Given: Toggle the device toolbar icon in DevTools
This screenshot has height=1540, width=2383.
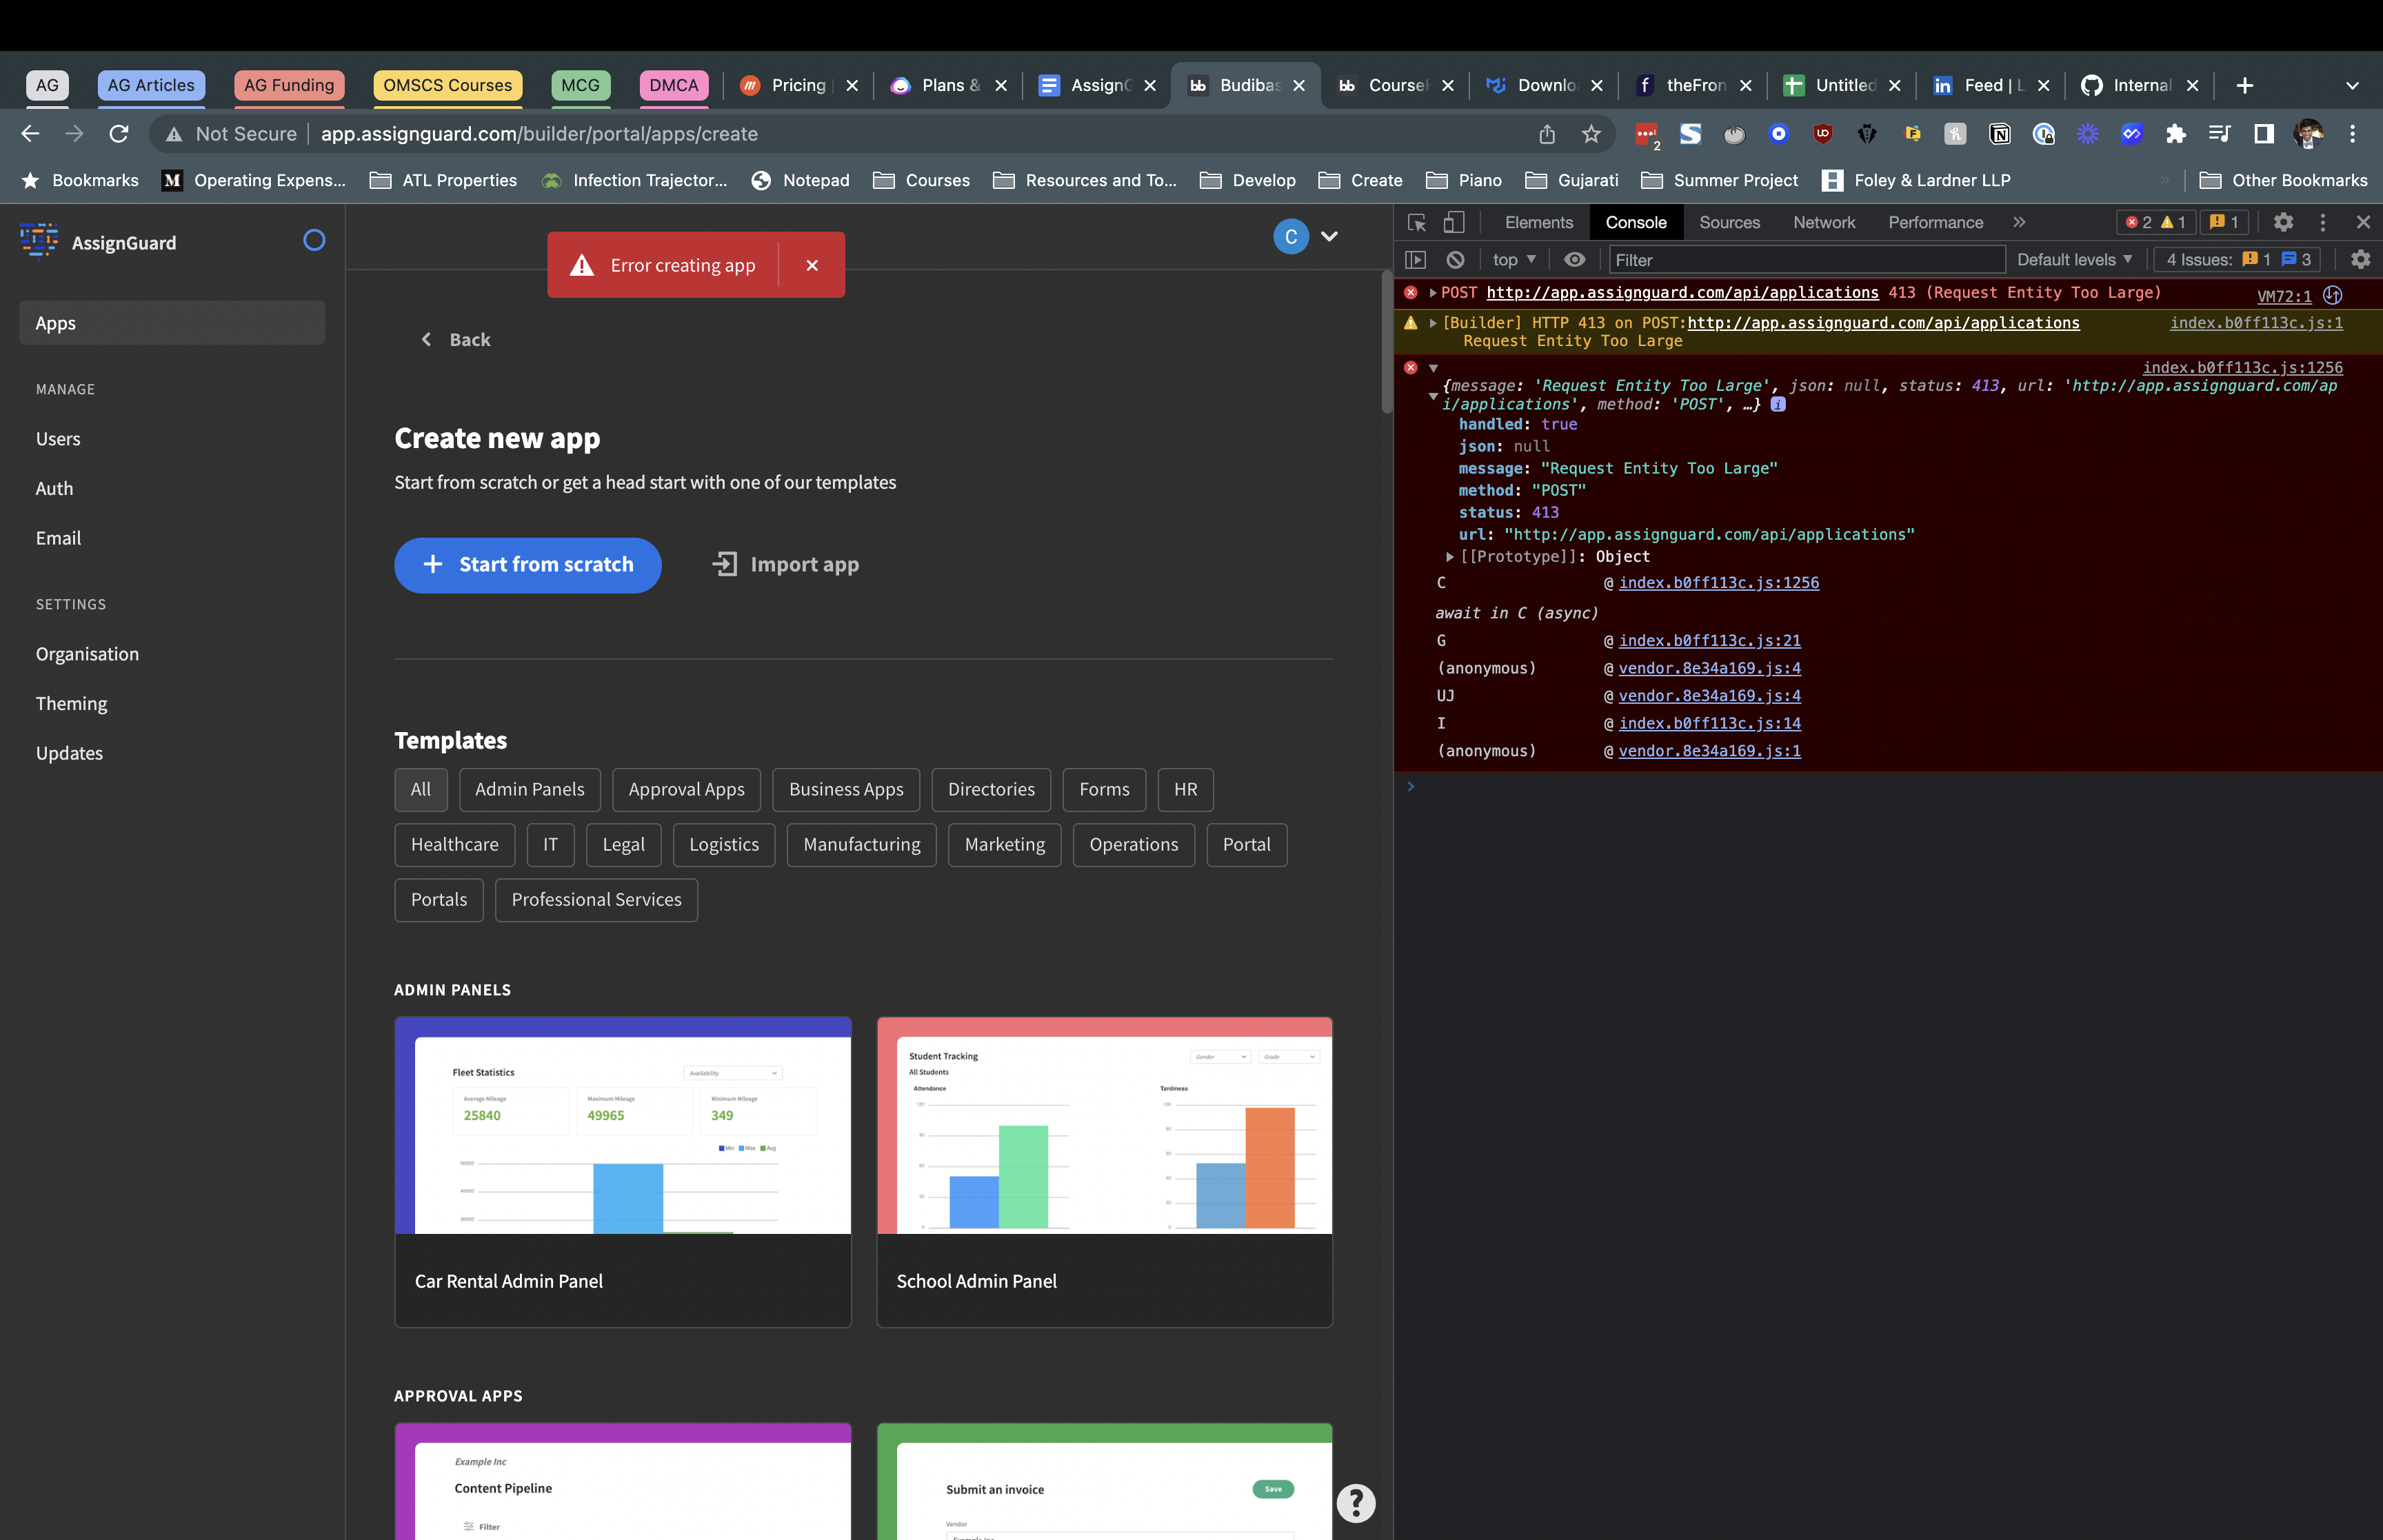Looking at the screenshot, I should [x=1454, y=222].
